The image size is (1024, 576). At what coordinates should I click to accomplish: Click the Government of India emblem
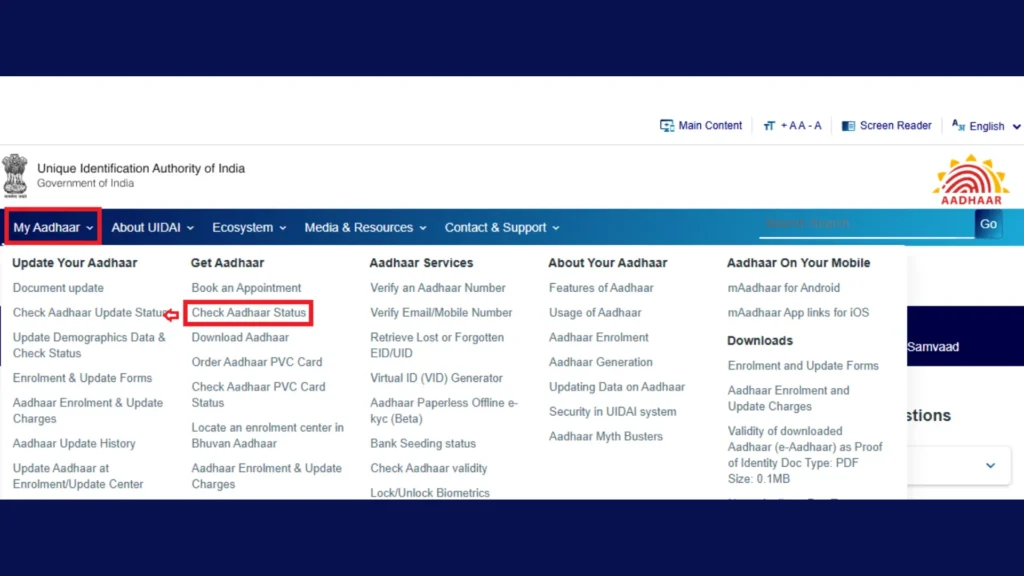(x=15, y=176)
